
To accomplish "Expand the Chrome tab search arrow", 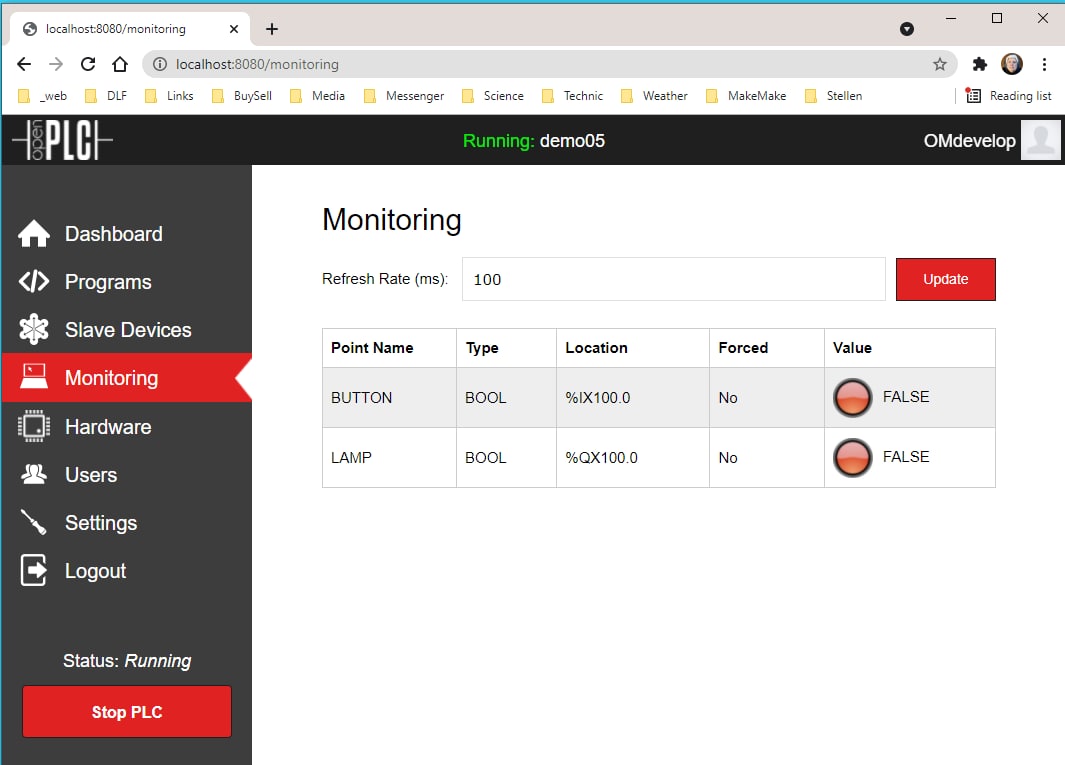I will pos(907,29).
